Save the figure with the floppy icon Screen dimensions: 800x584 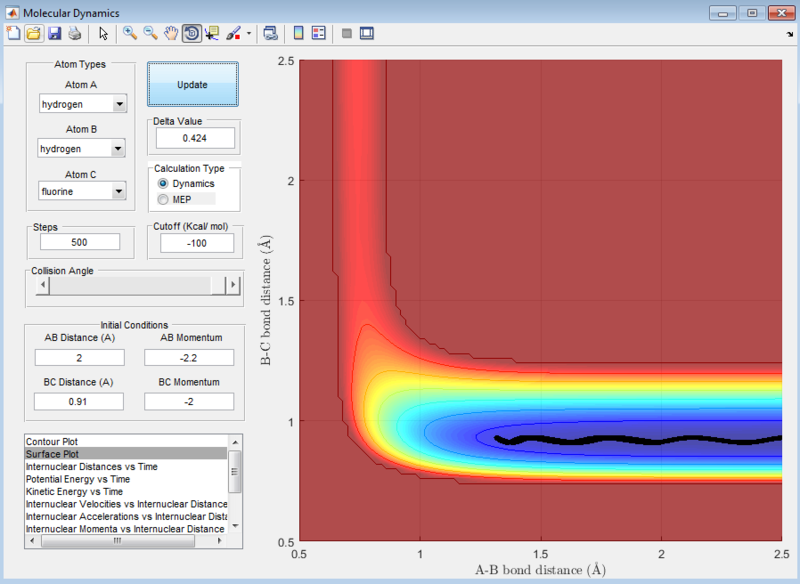pyautogui.click(x=55, y=34)
